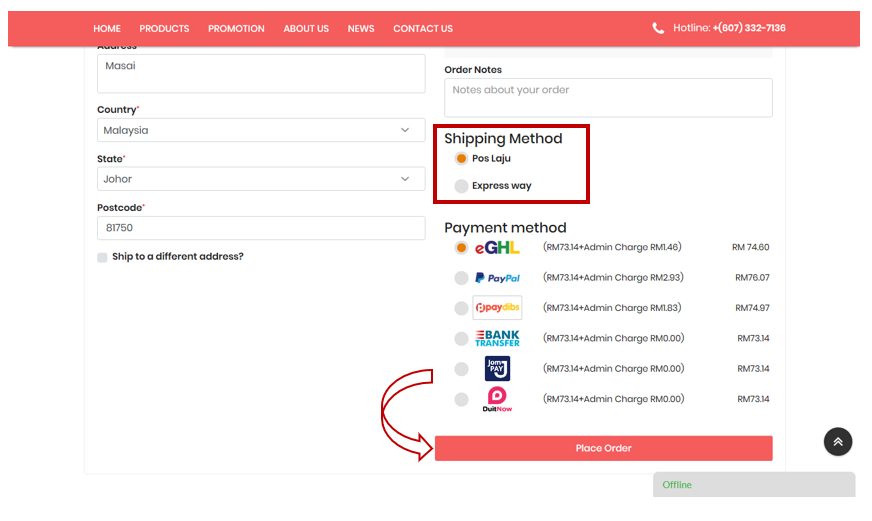This screenshot has width=872, height=521.
Task: Click the paydibs logo
Action: (x=497, y=308)
